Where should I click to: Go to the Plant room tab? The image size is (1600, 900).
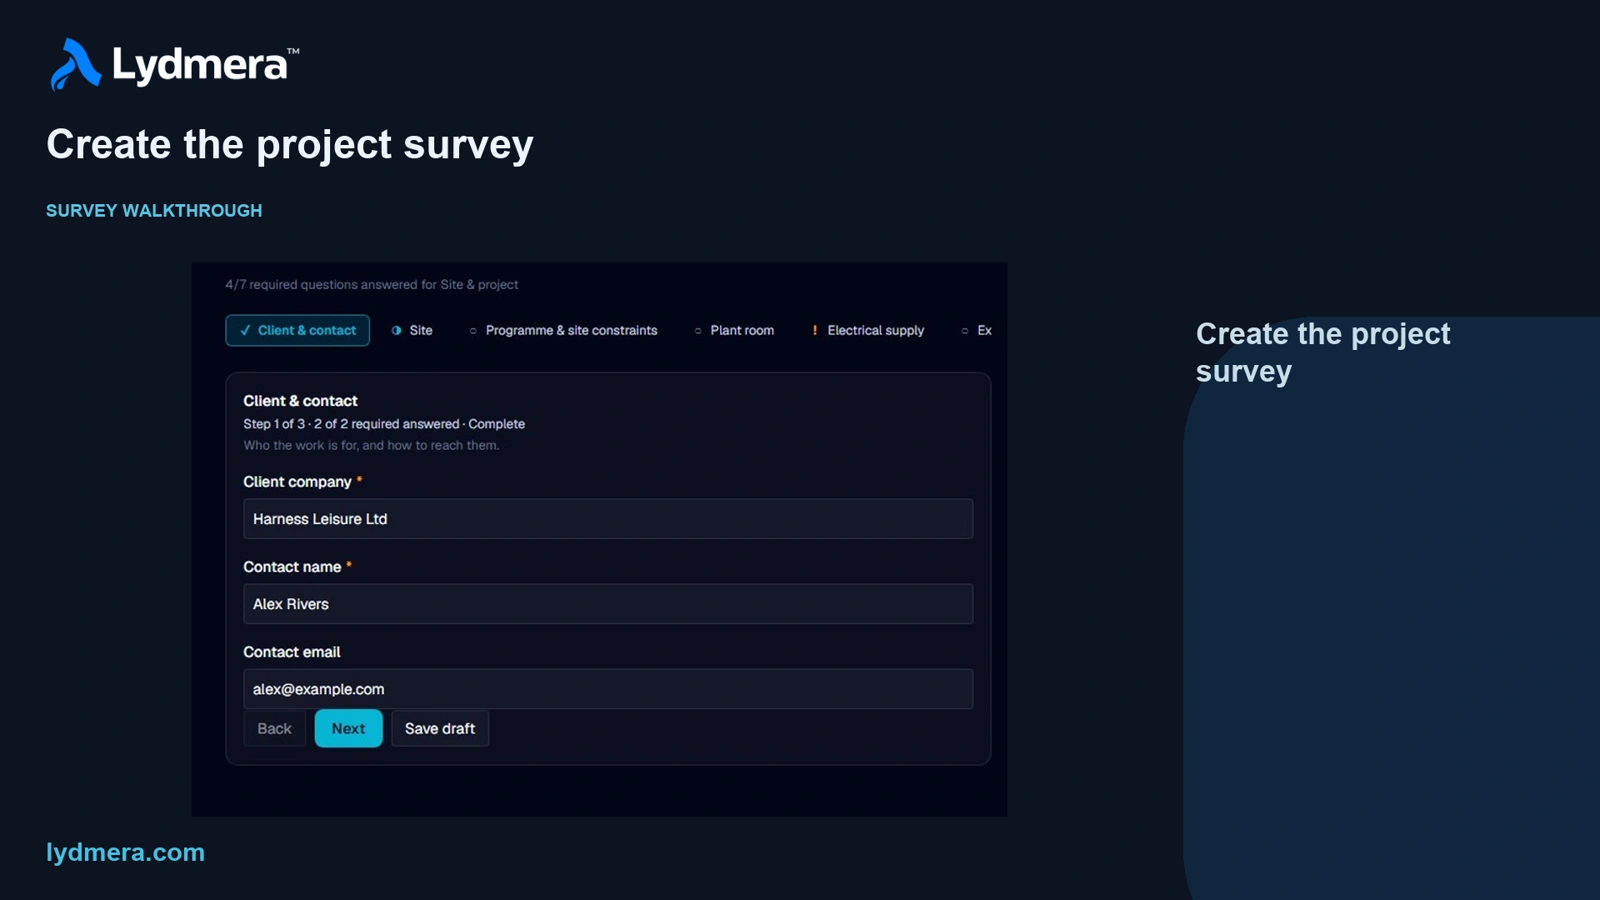pyautogui.click(x=734, y=330)
